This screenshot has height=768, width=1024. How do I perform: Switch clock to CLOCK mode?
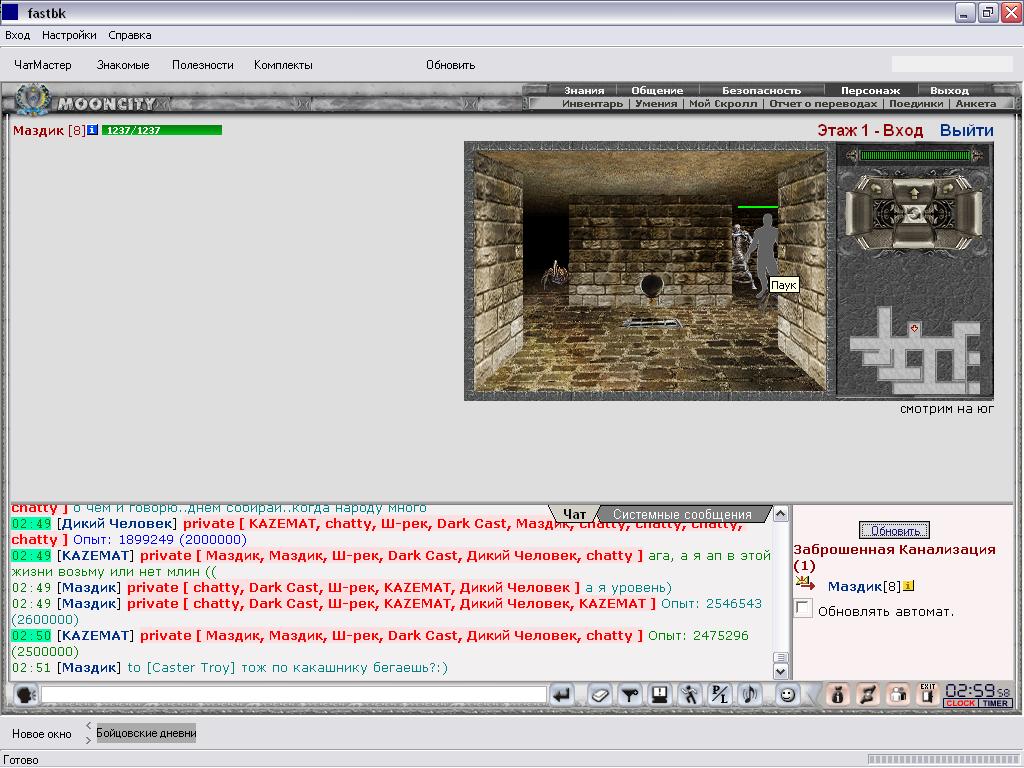(x=960, y=703)
